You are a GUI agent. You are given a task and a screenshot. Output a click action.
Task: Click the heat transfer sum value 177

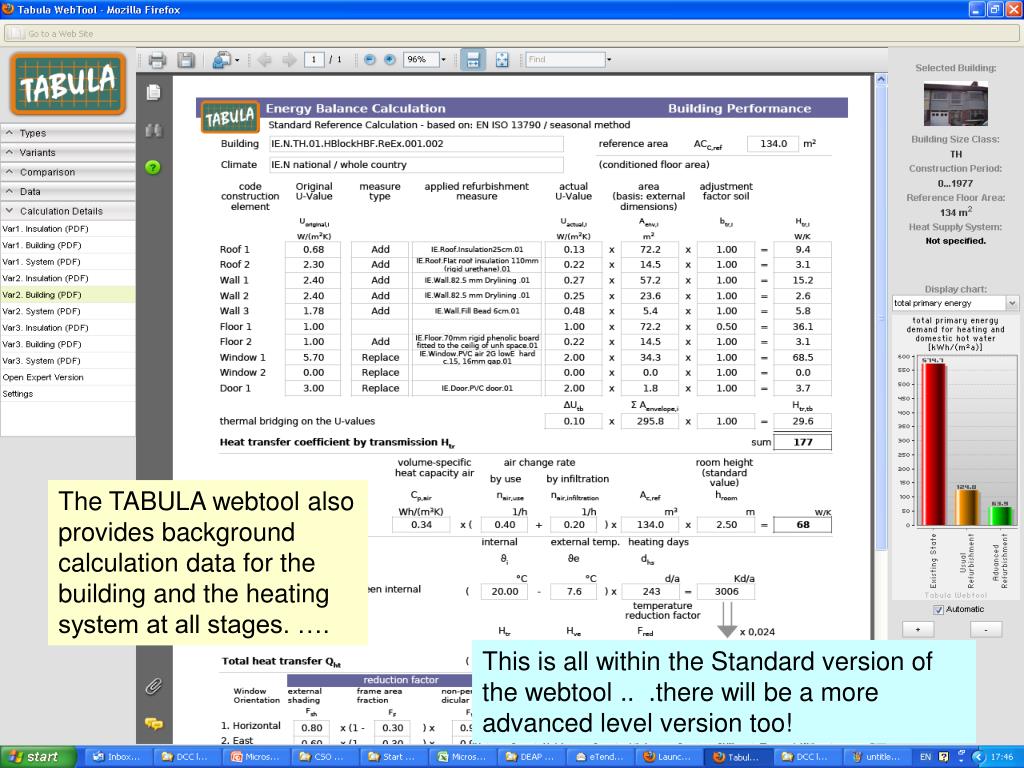coord(803,442)
